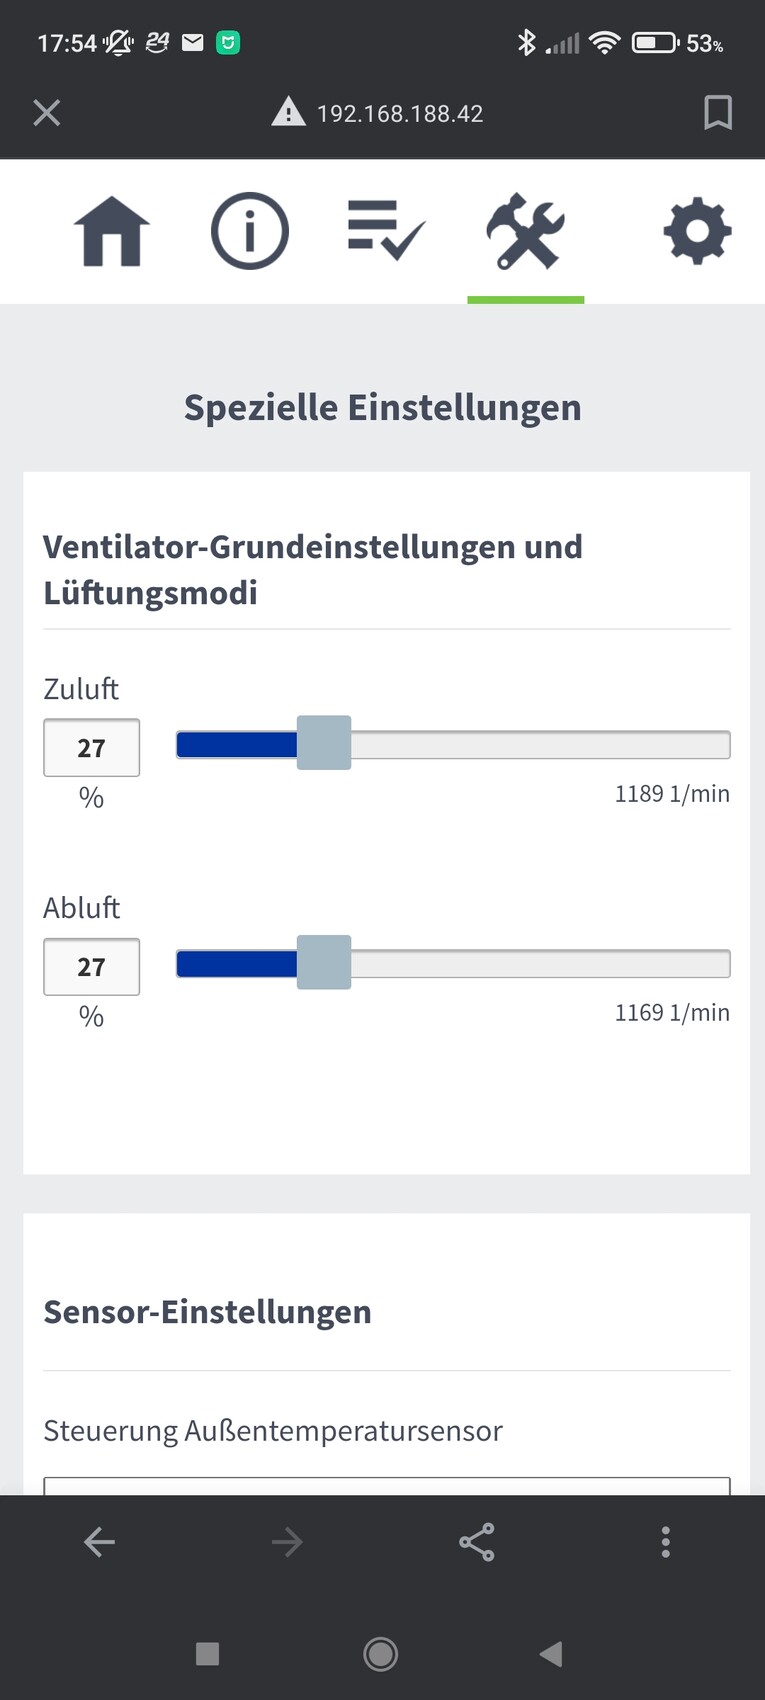The width and height of the screenshot is (765, 1700).
Task: Click the Zuluft percentage input field
Action: coord(91,748)
